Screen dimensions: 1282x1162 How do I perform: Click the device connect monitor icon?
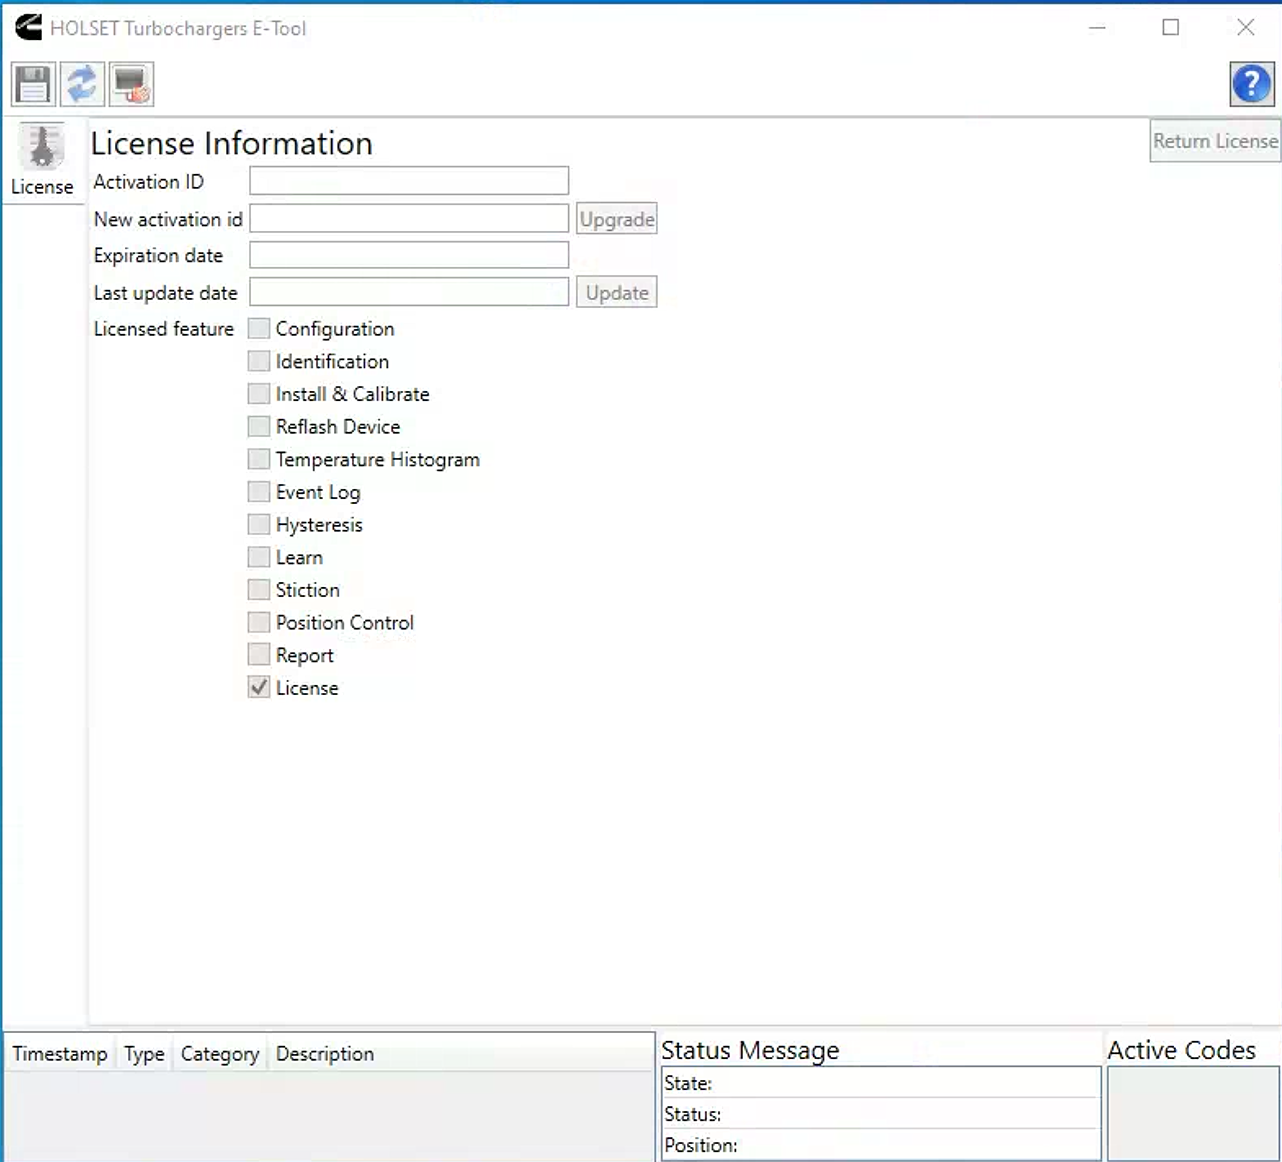pyautogui.click(x=131, y=84)
